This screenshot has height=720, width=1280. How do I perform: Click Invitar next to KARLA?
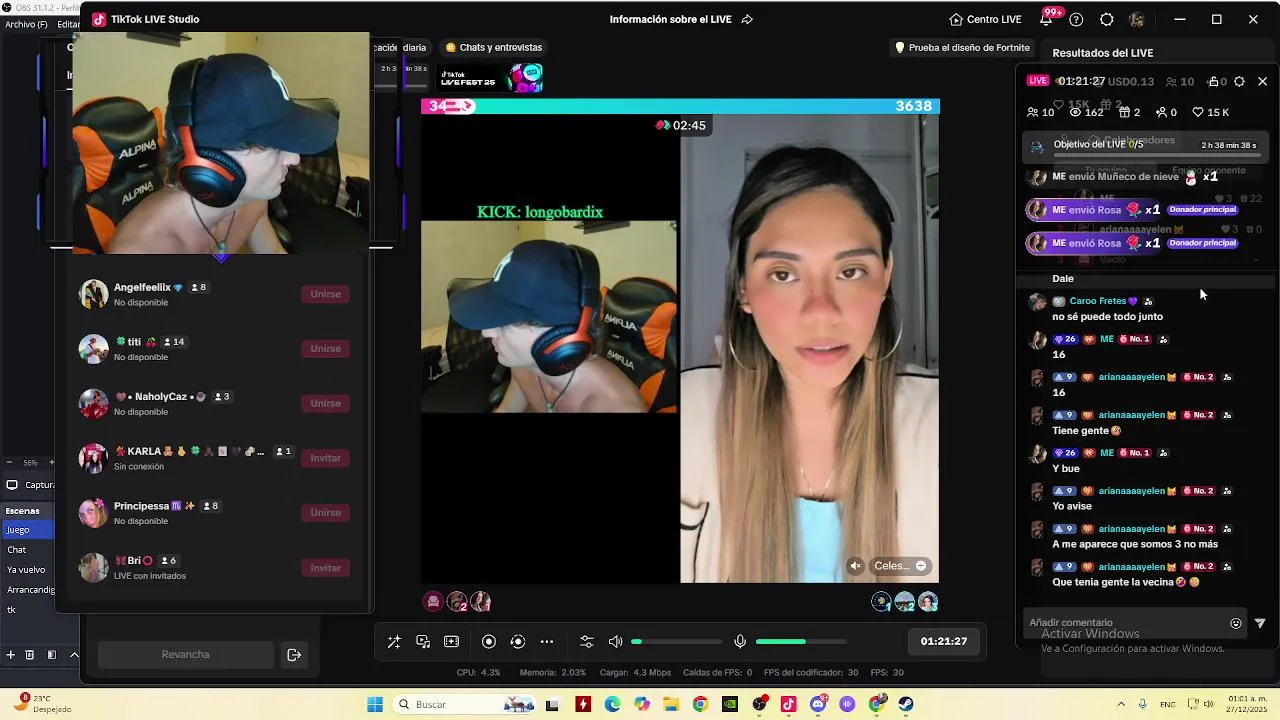tap(325, 458)
